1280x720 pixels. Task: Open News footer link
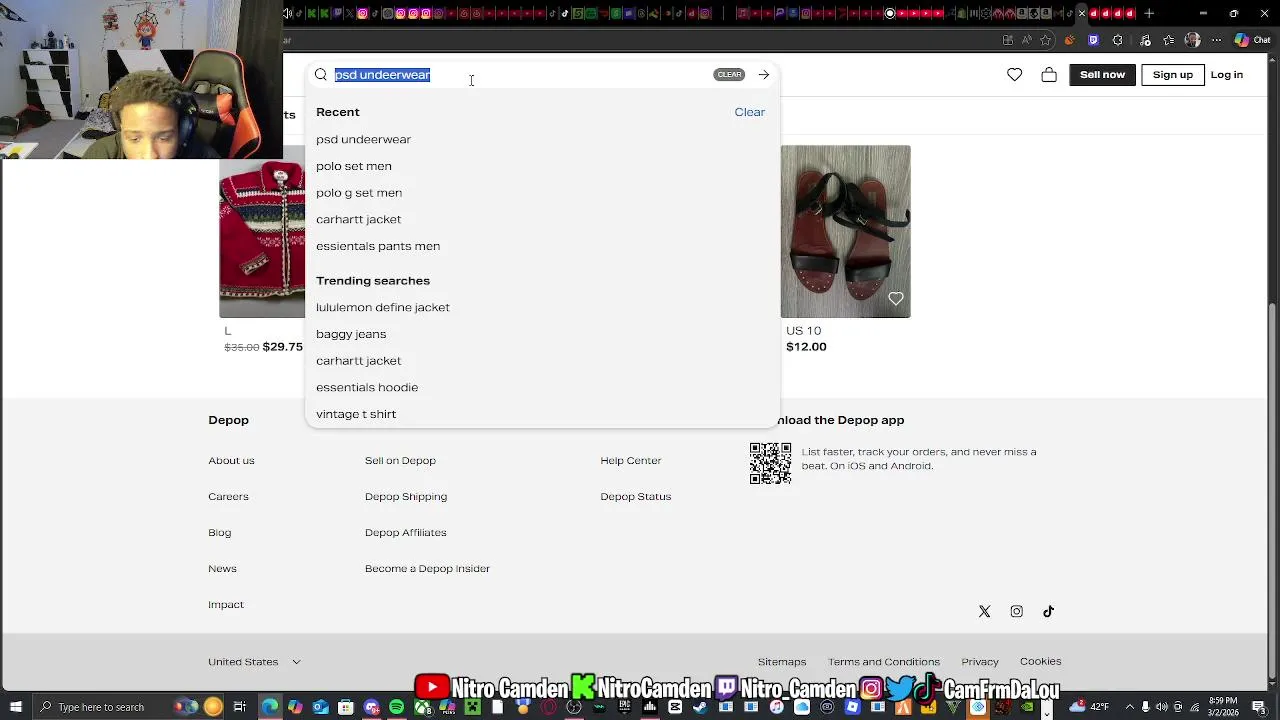222,569
